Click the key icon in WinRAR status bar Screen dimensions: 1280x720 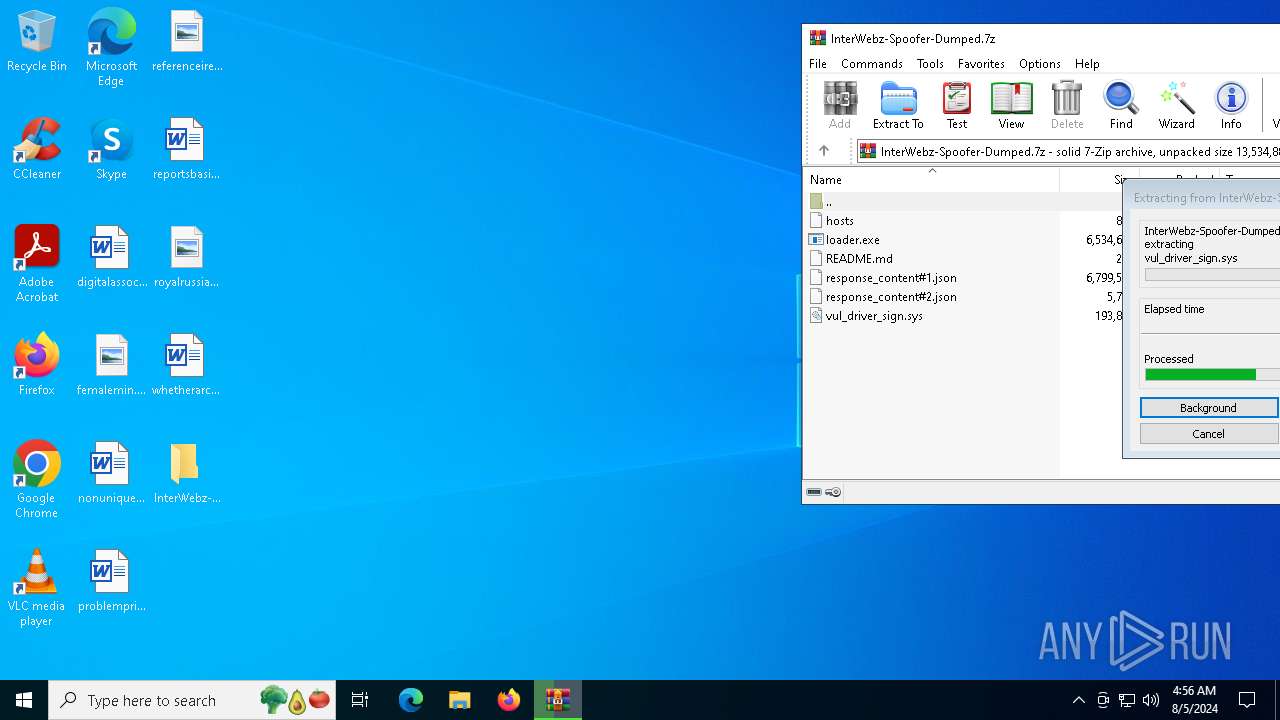click(x=833, y=492)
